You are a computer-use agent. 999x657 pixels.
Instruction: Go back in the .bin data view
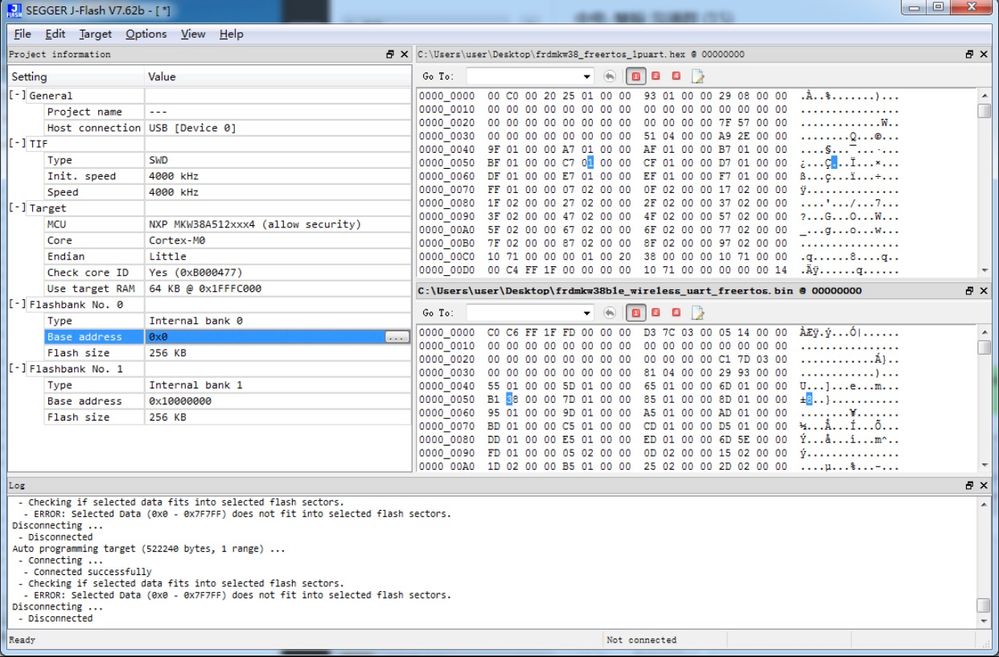point(610,313)
